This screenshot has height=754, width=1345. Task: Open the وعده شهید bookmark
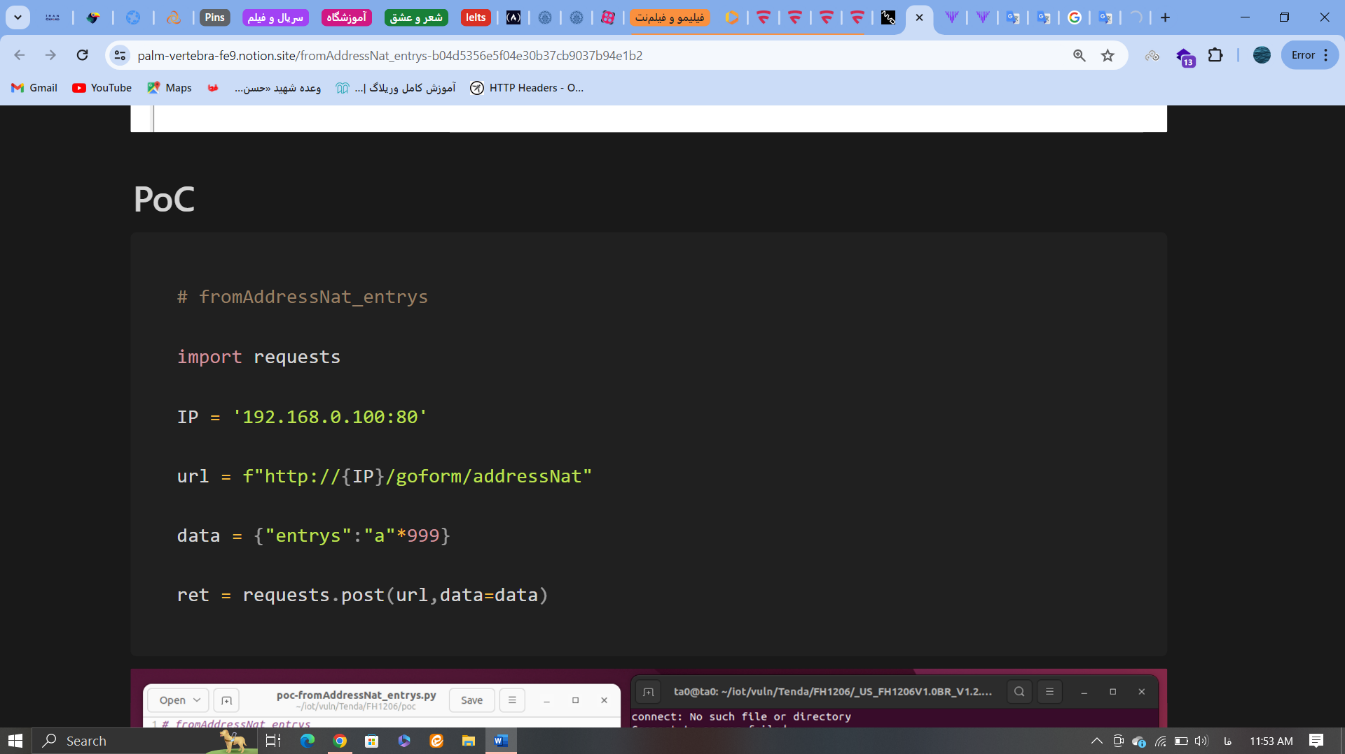(277, 88)
